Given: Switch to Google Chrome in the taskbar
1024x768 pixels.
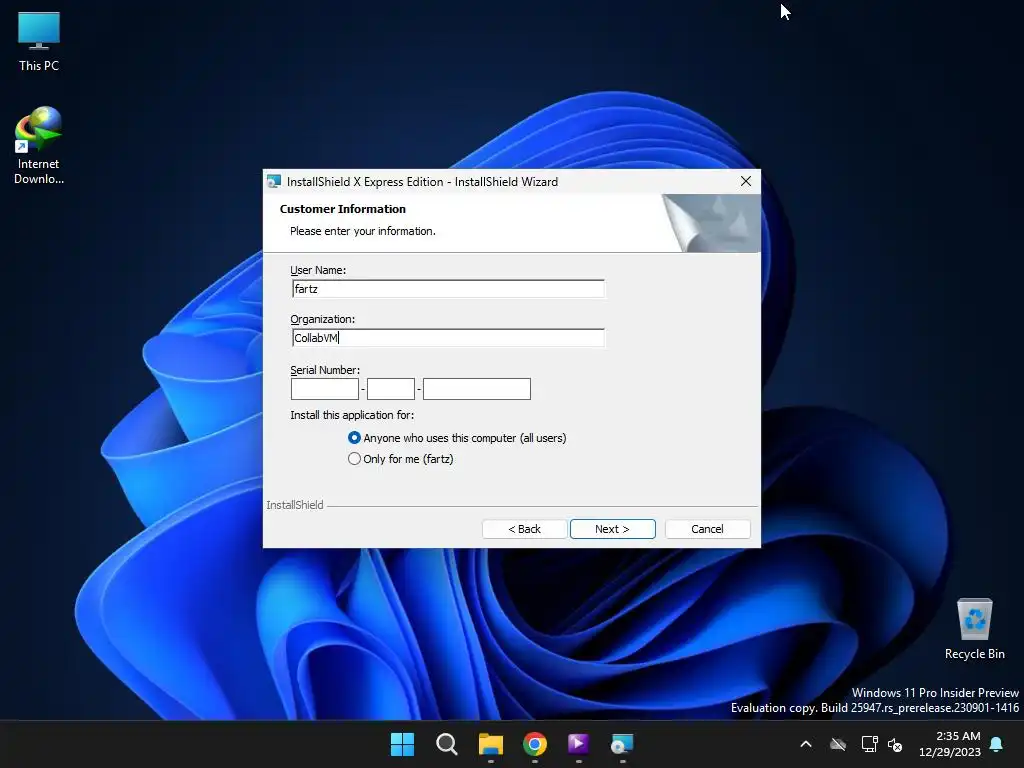Looking at the screenshot, I should (x=535, y=744).
